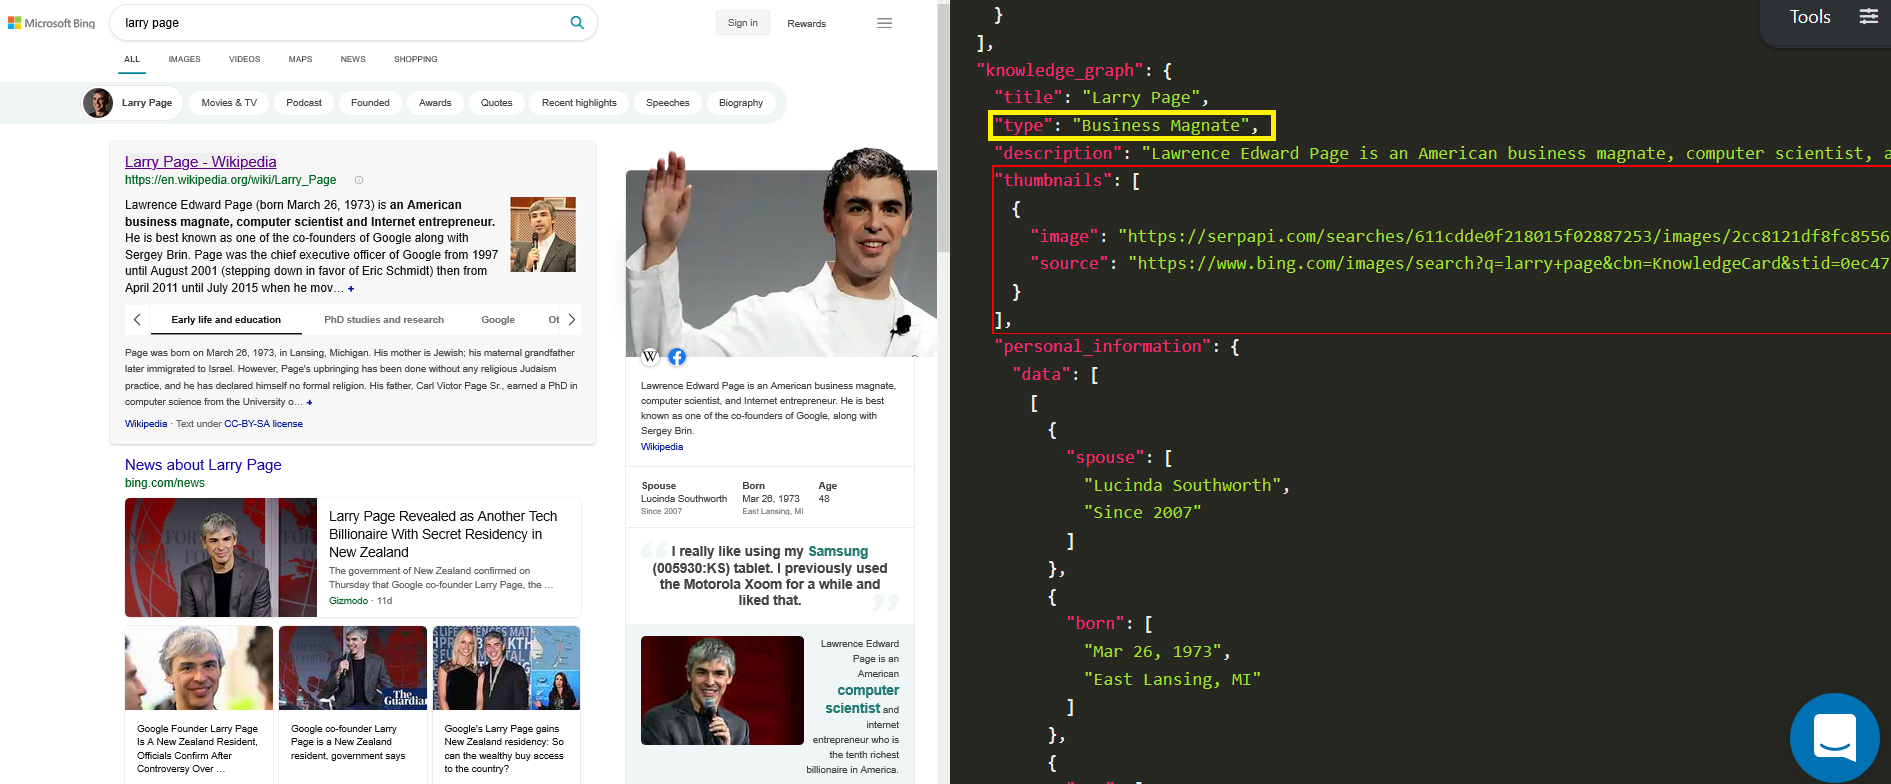Select the Speeches chip
This screenshot has width=1891, height=784.
pos(668,103)
